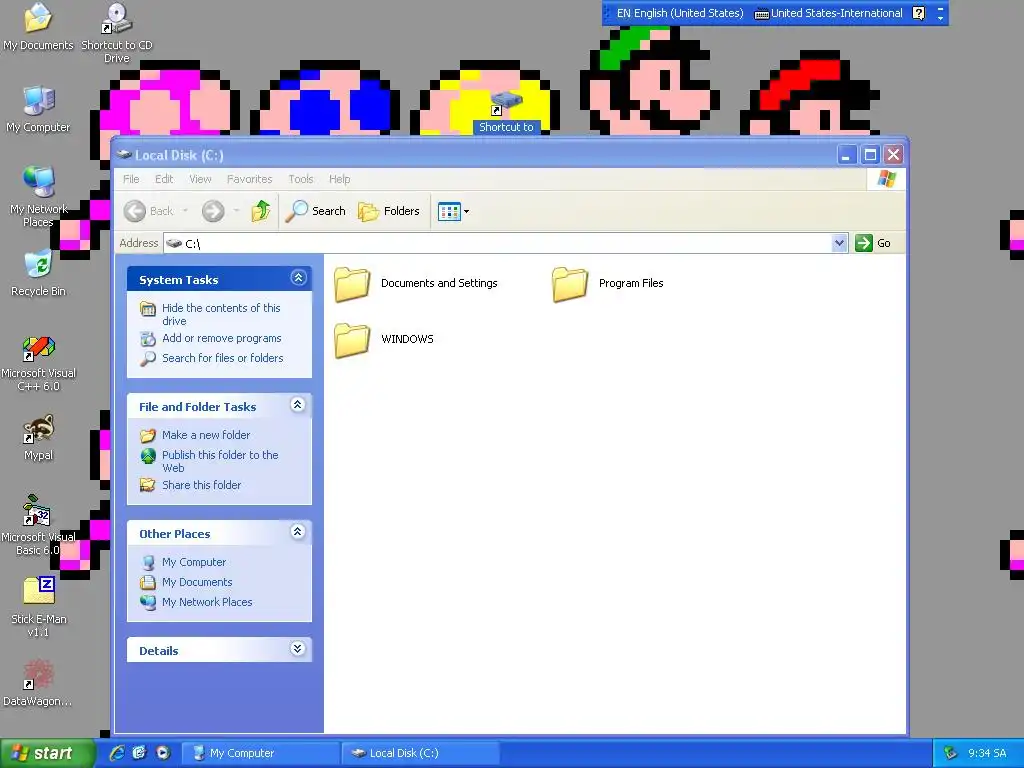Launch Internet Explorer from Quick Launch

[x=117, y=753]
